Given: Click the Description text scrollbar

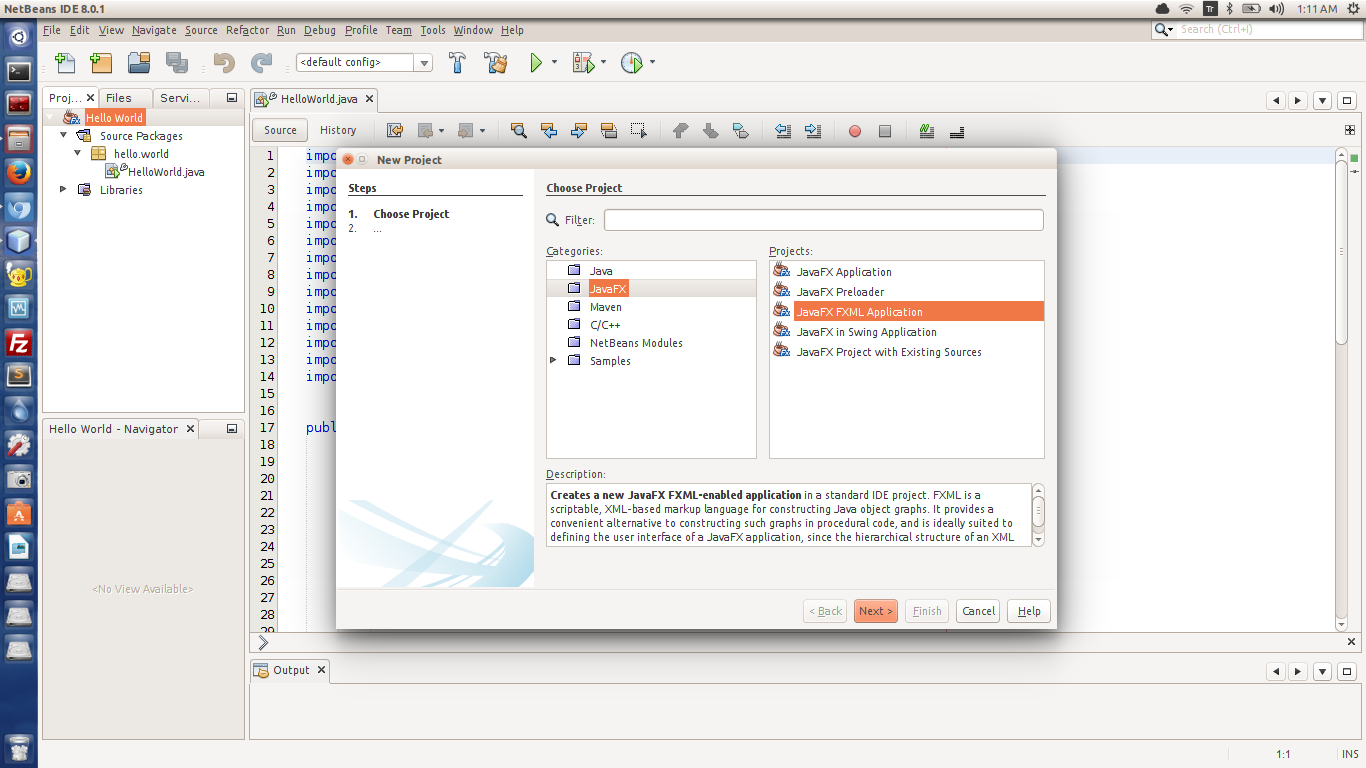Looking at the screenshot, I should click(1038, 515).
